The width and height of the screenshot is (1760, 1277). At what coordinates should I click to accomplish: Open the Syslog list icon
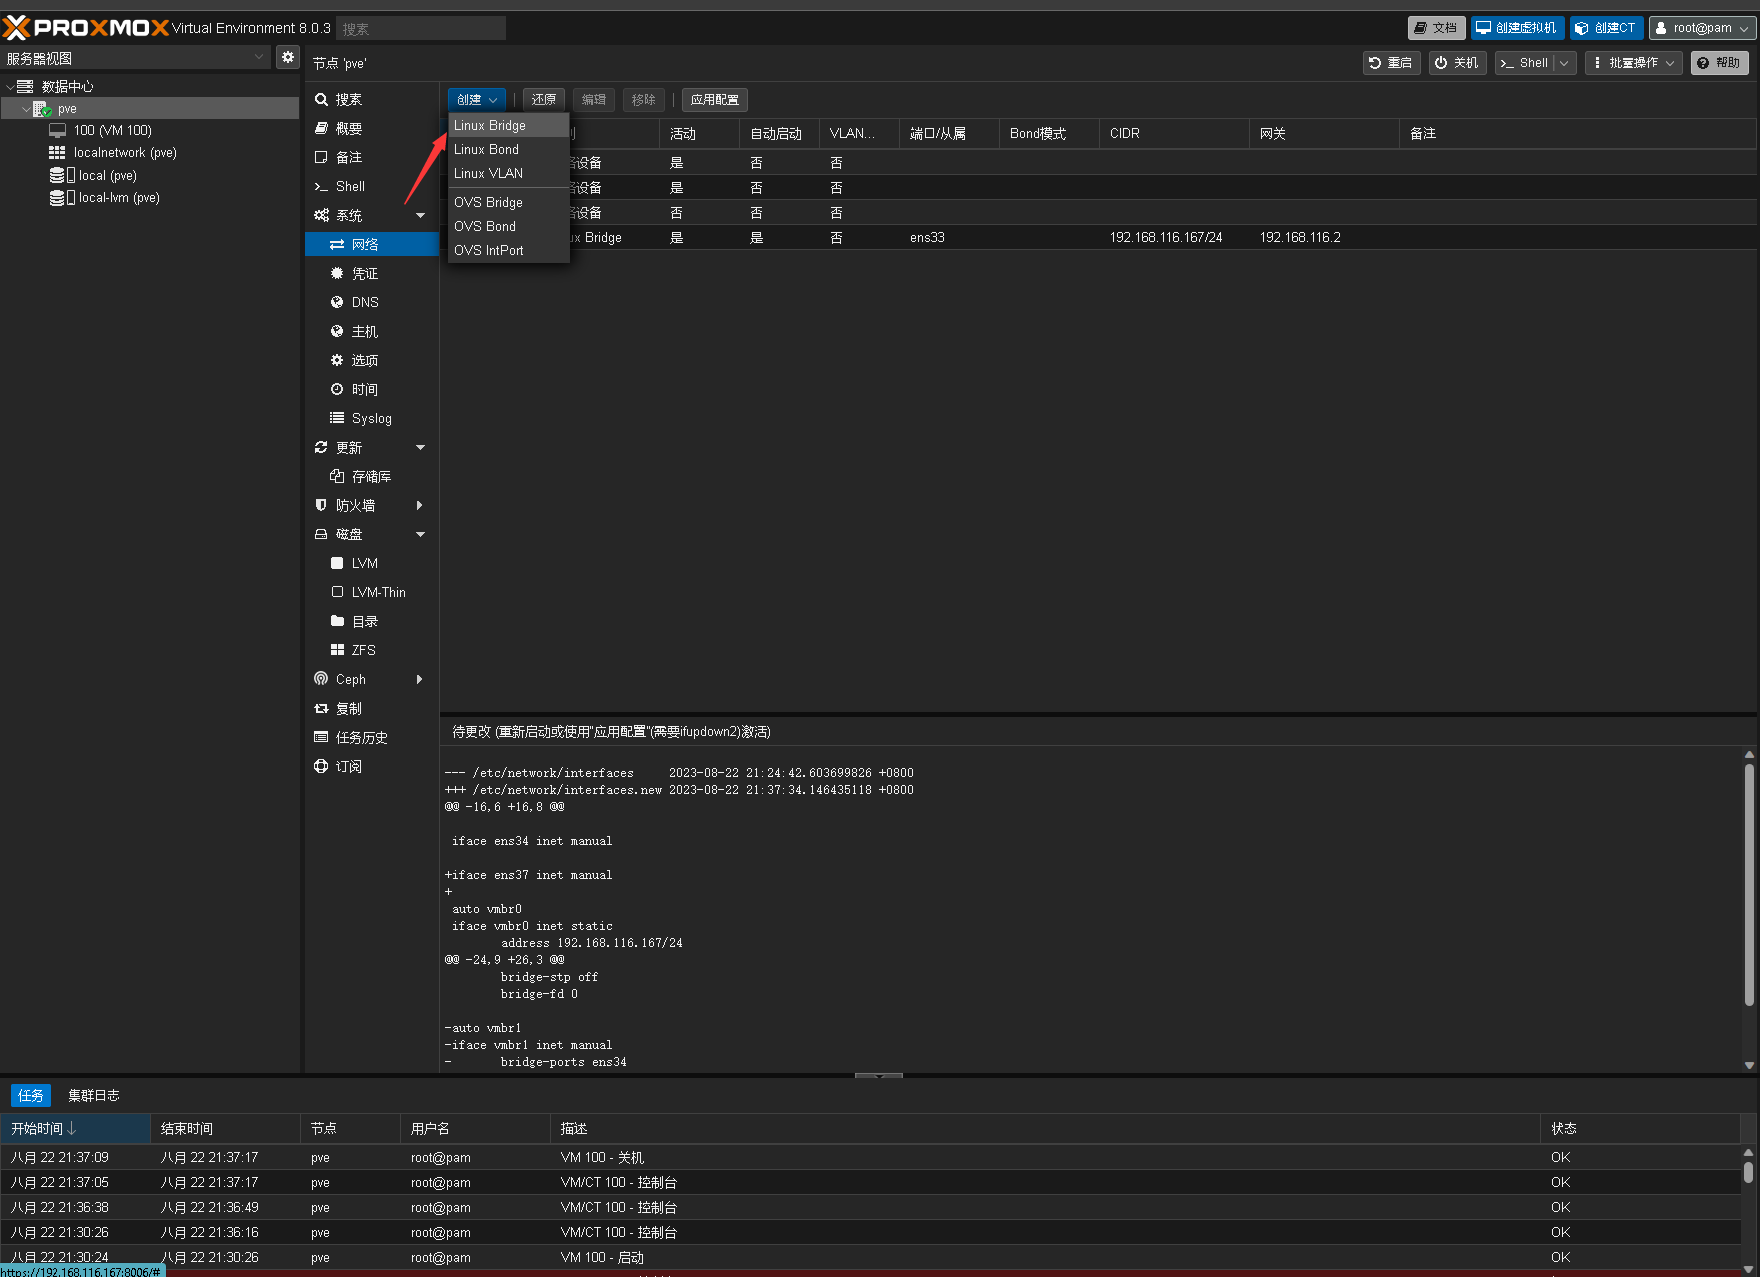pos(337,418)
